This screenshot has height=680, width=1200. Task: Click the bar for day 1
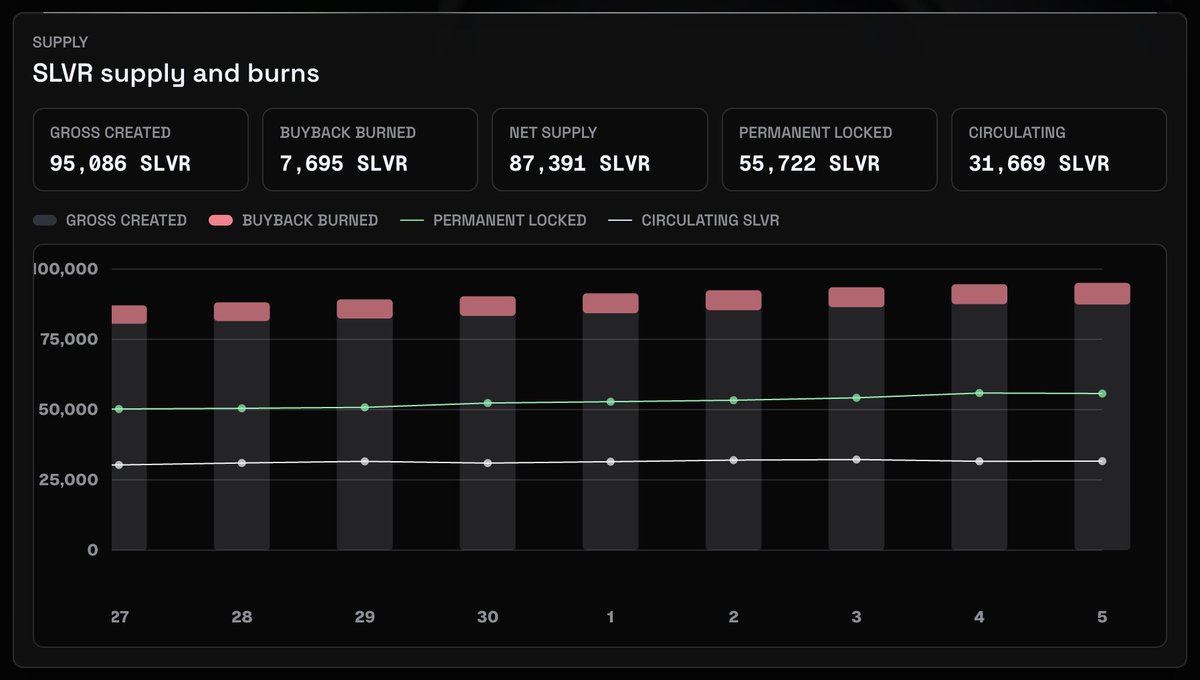point(611,422)
